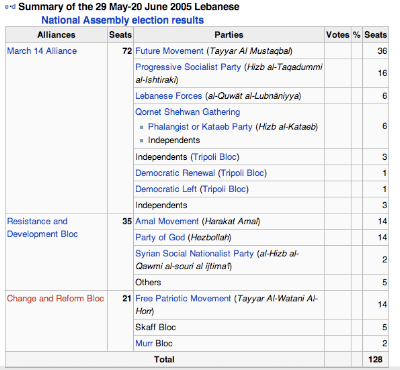Open the Future Movement party link

tap(169, 51)
